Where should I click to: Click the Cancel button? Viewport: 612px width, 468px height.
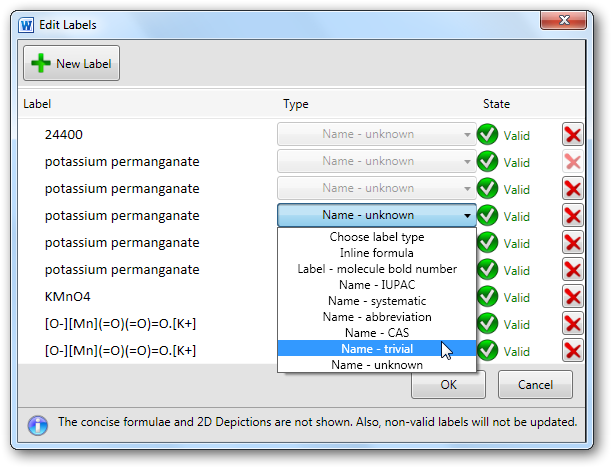tap(535, 384)
